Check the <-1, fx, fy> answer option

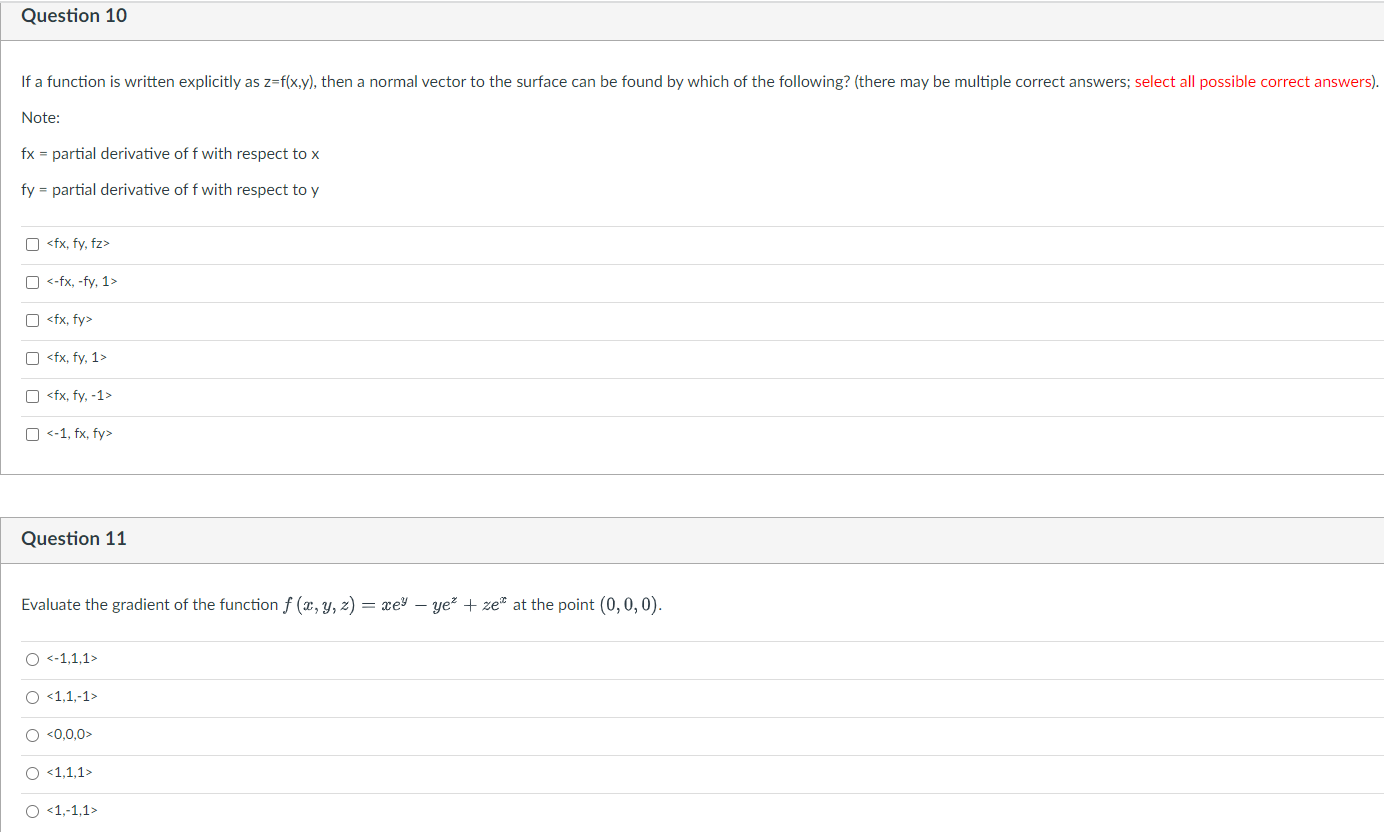31,433
